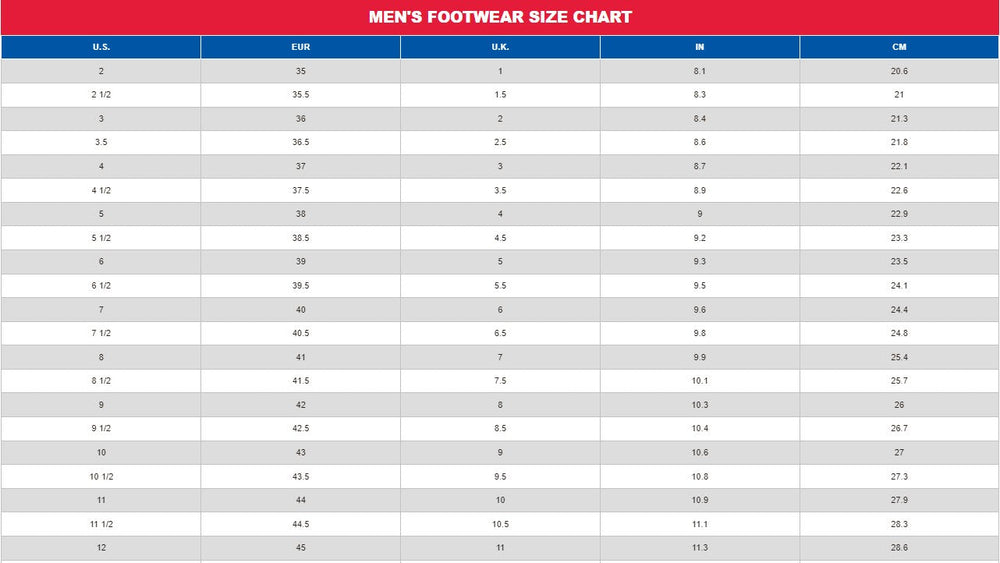Select the U.K. column header

500,47
